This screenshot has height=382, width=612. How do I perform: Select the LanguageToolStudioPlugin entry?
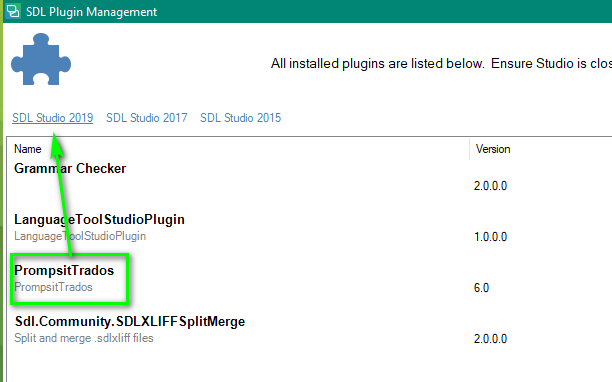(x=99, y=220)
